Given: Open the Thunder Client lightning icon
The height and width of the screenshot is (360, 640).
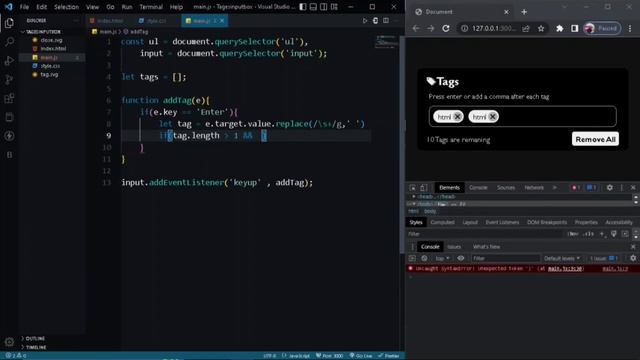Looking at the screenshot, I should click(x=9, y=136).
